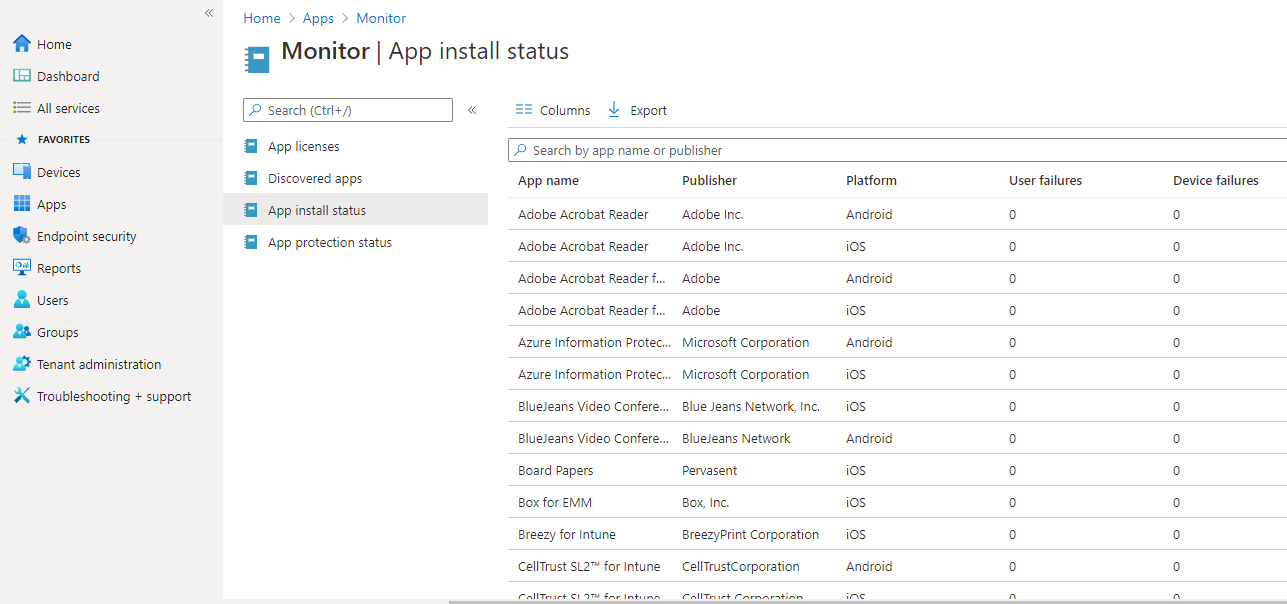Click the App protection status notebook icon
The image size is (1287, 604).
click(x=250, y=242)
